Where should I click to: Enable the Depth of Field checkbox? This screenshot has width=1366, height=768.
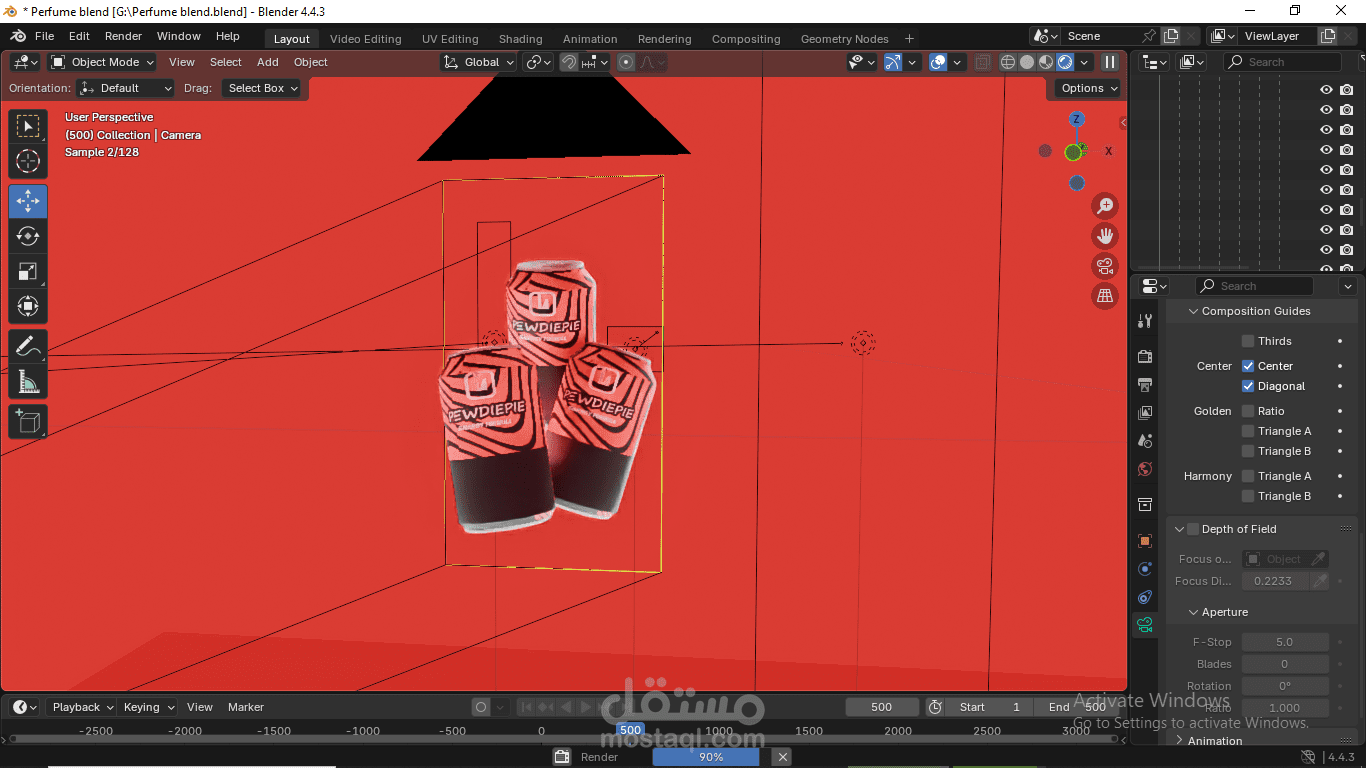[x=1193, y=529]
